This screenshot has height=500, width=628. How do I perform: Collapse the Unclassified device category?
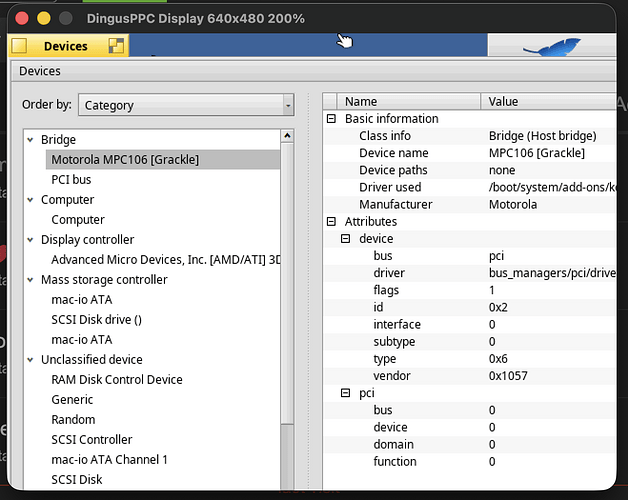tap(30, 360)
